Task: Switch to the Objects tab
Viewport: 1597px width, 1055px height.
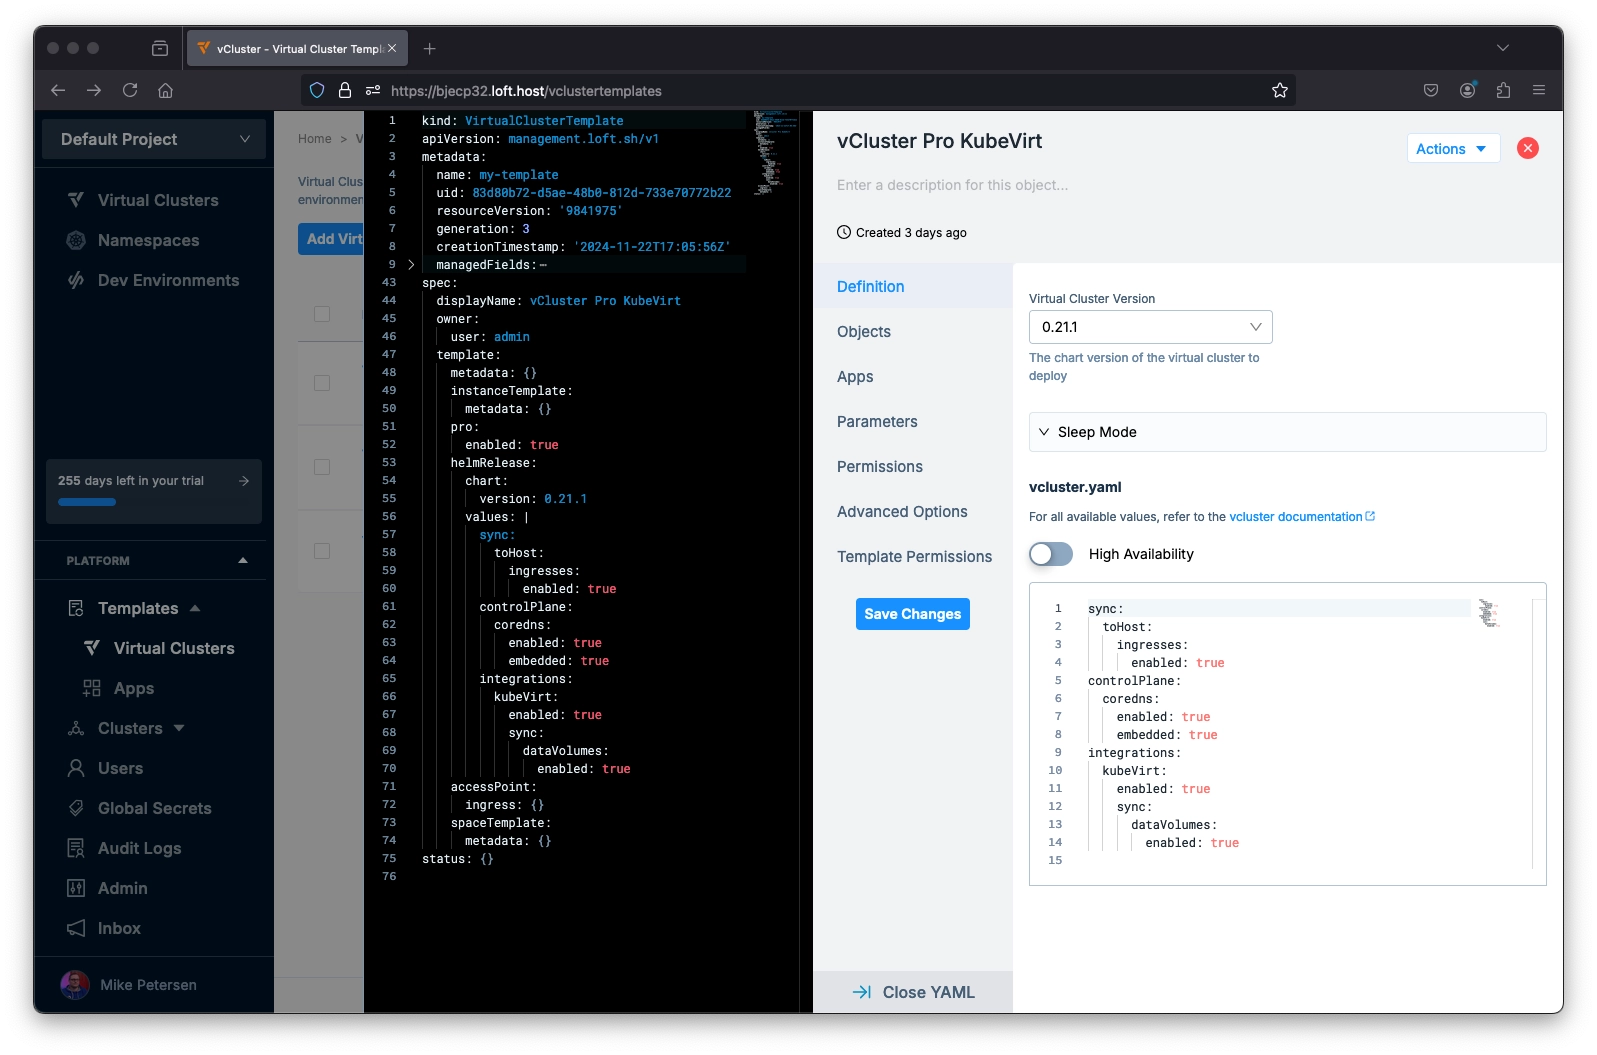Action: pyautogui.click(x=912, y=331)
